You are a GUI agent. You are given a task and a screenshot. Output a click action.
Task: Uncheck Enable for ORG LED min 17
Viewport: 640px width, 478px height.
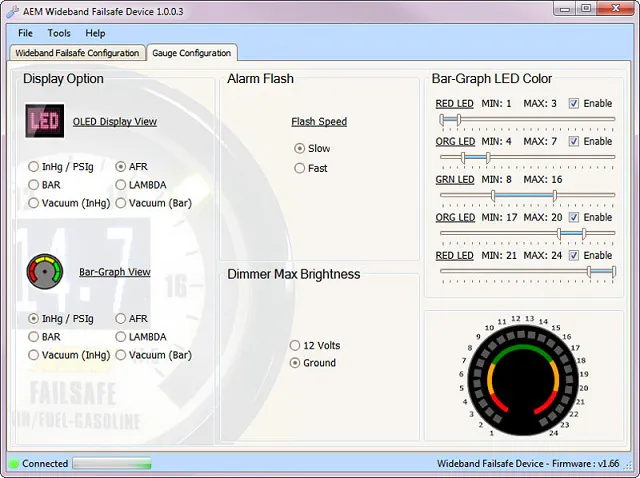click(573, 218)
